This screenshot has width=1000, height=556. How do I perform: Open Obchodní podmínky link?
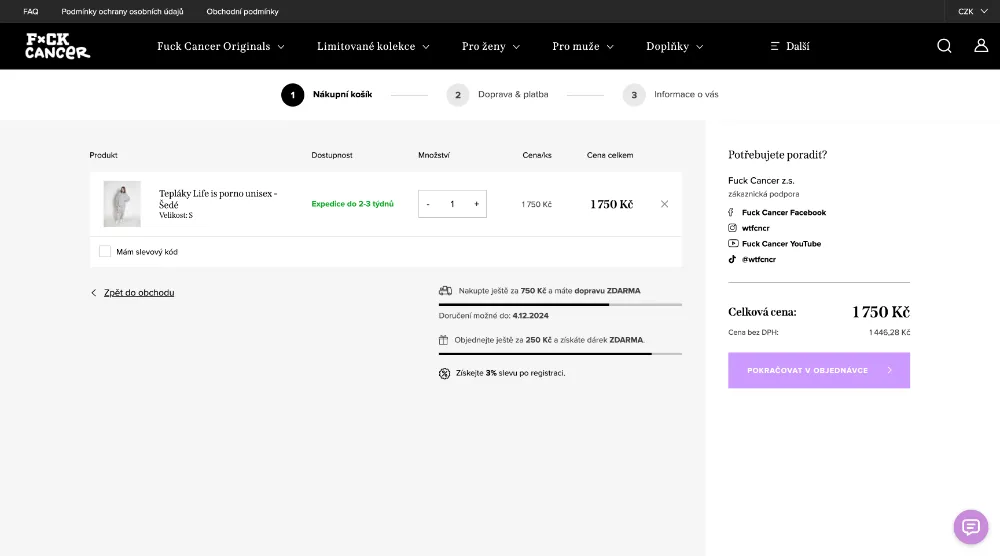click(242, 11)
